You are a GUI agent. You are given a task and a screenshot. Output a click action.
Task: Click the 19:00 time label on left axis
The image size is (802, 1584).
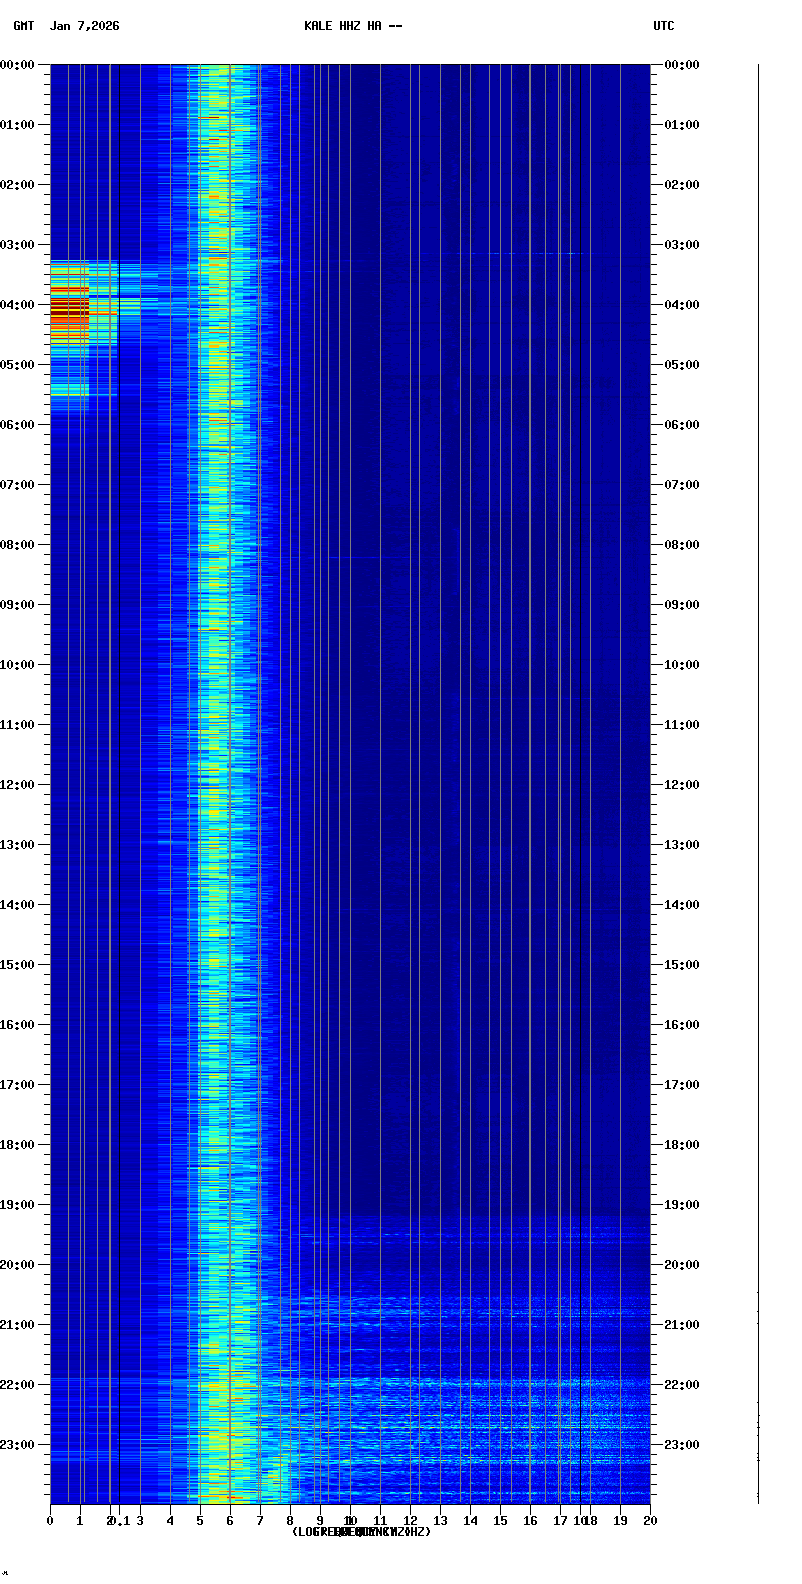[18, 1205]
